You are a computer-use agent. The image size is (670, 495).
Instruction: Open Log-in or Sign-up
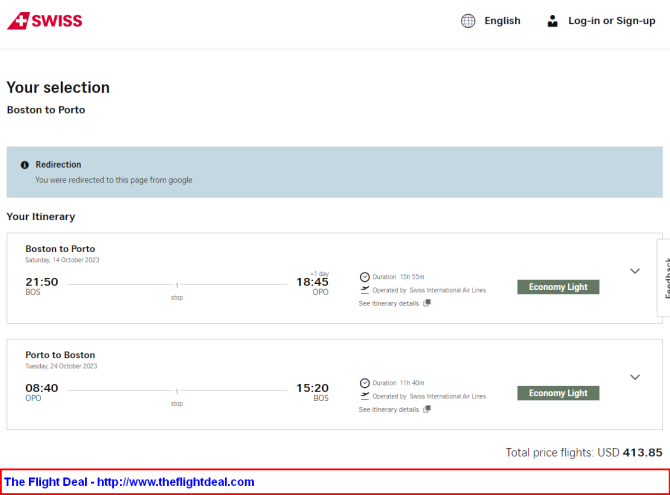(x=611, y=21)
